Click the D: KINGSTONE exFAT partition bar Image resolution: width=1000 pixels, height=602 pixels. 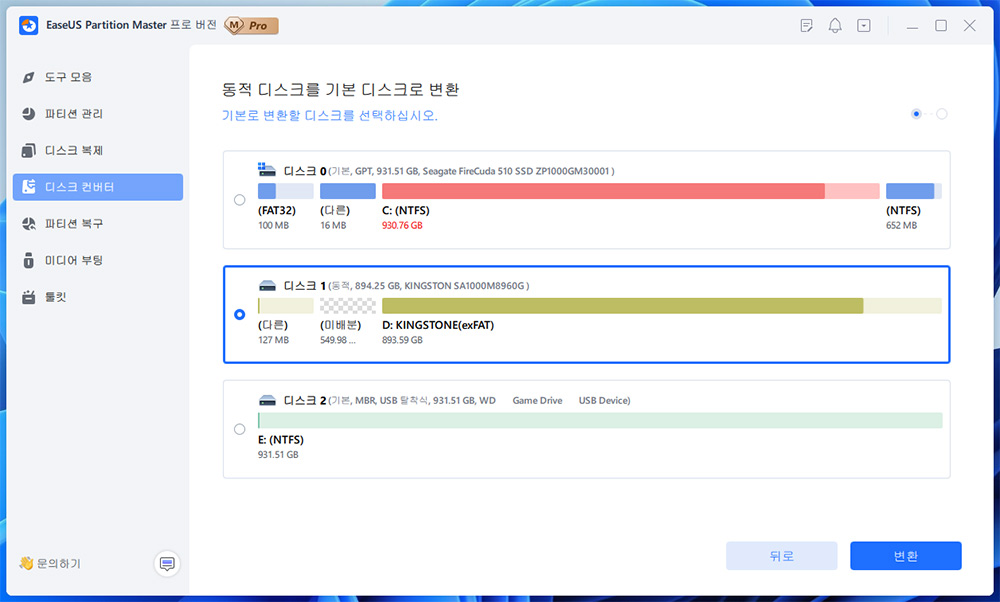point(662,305)
